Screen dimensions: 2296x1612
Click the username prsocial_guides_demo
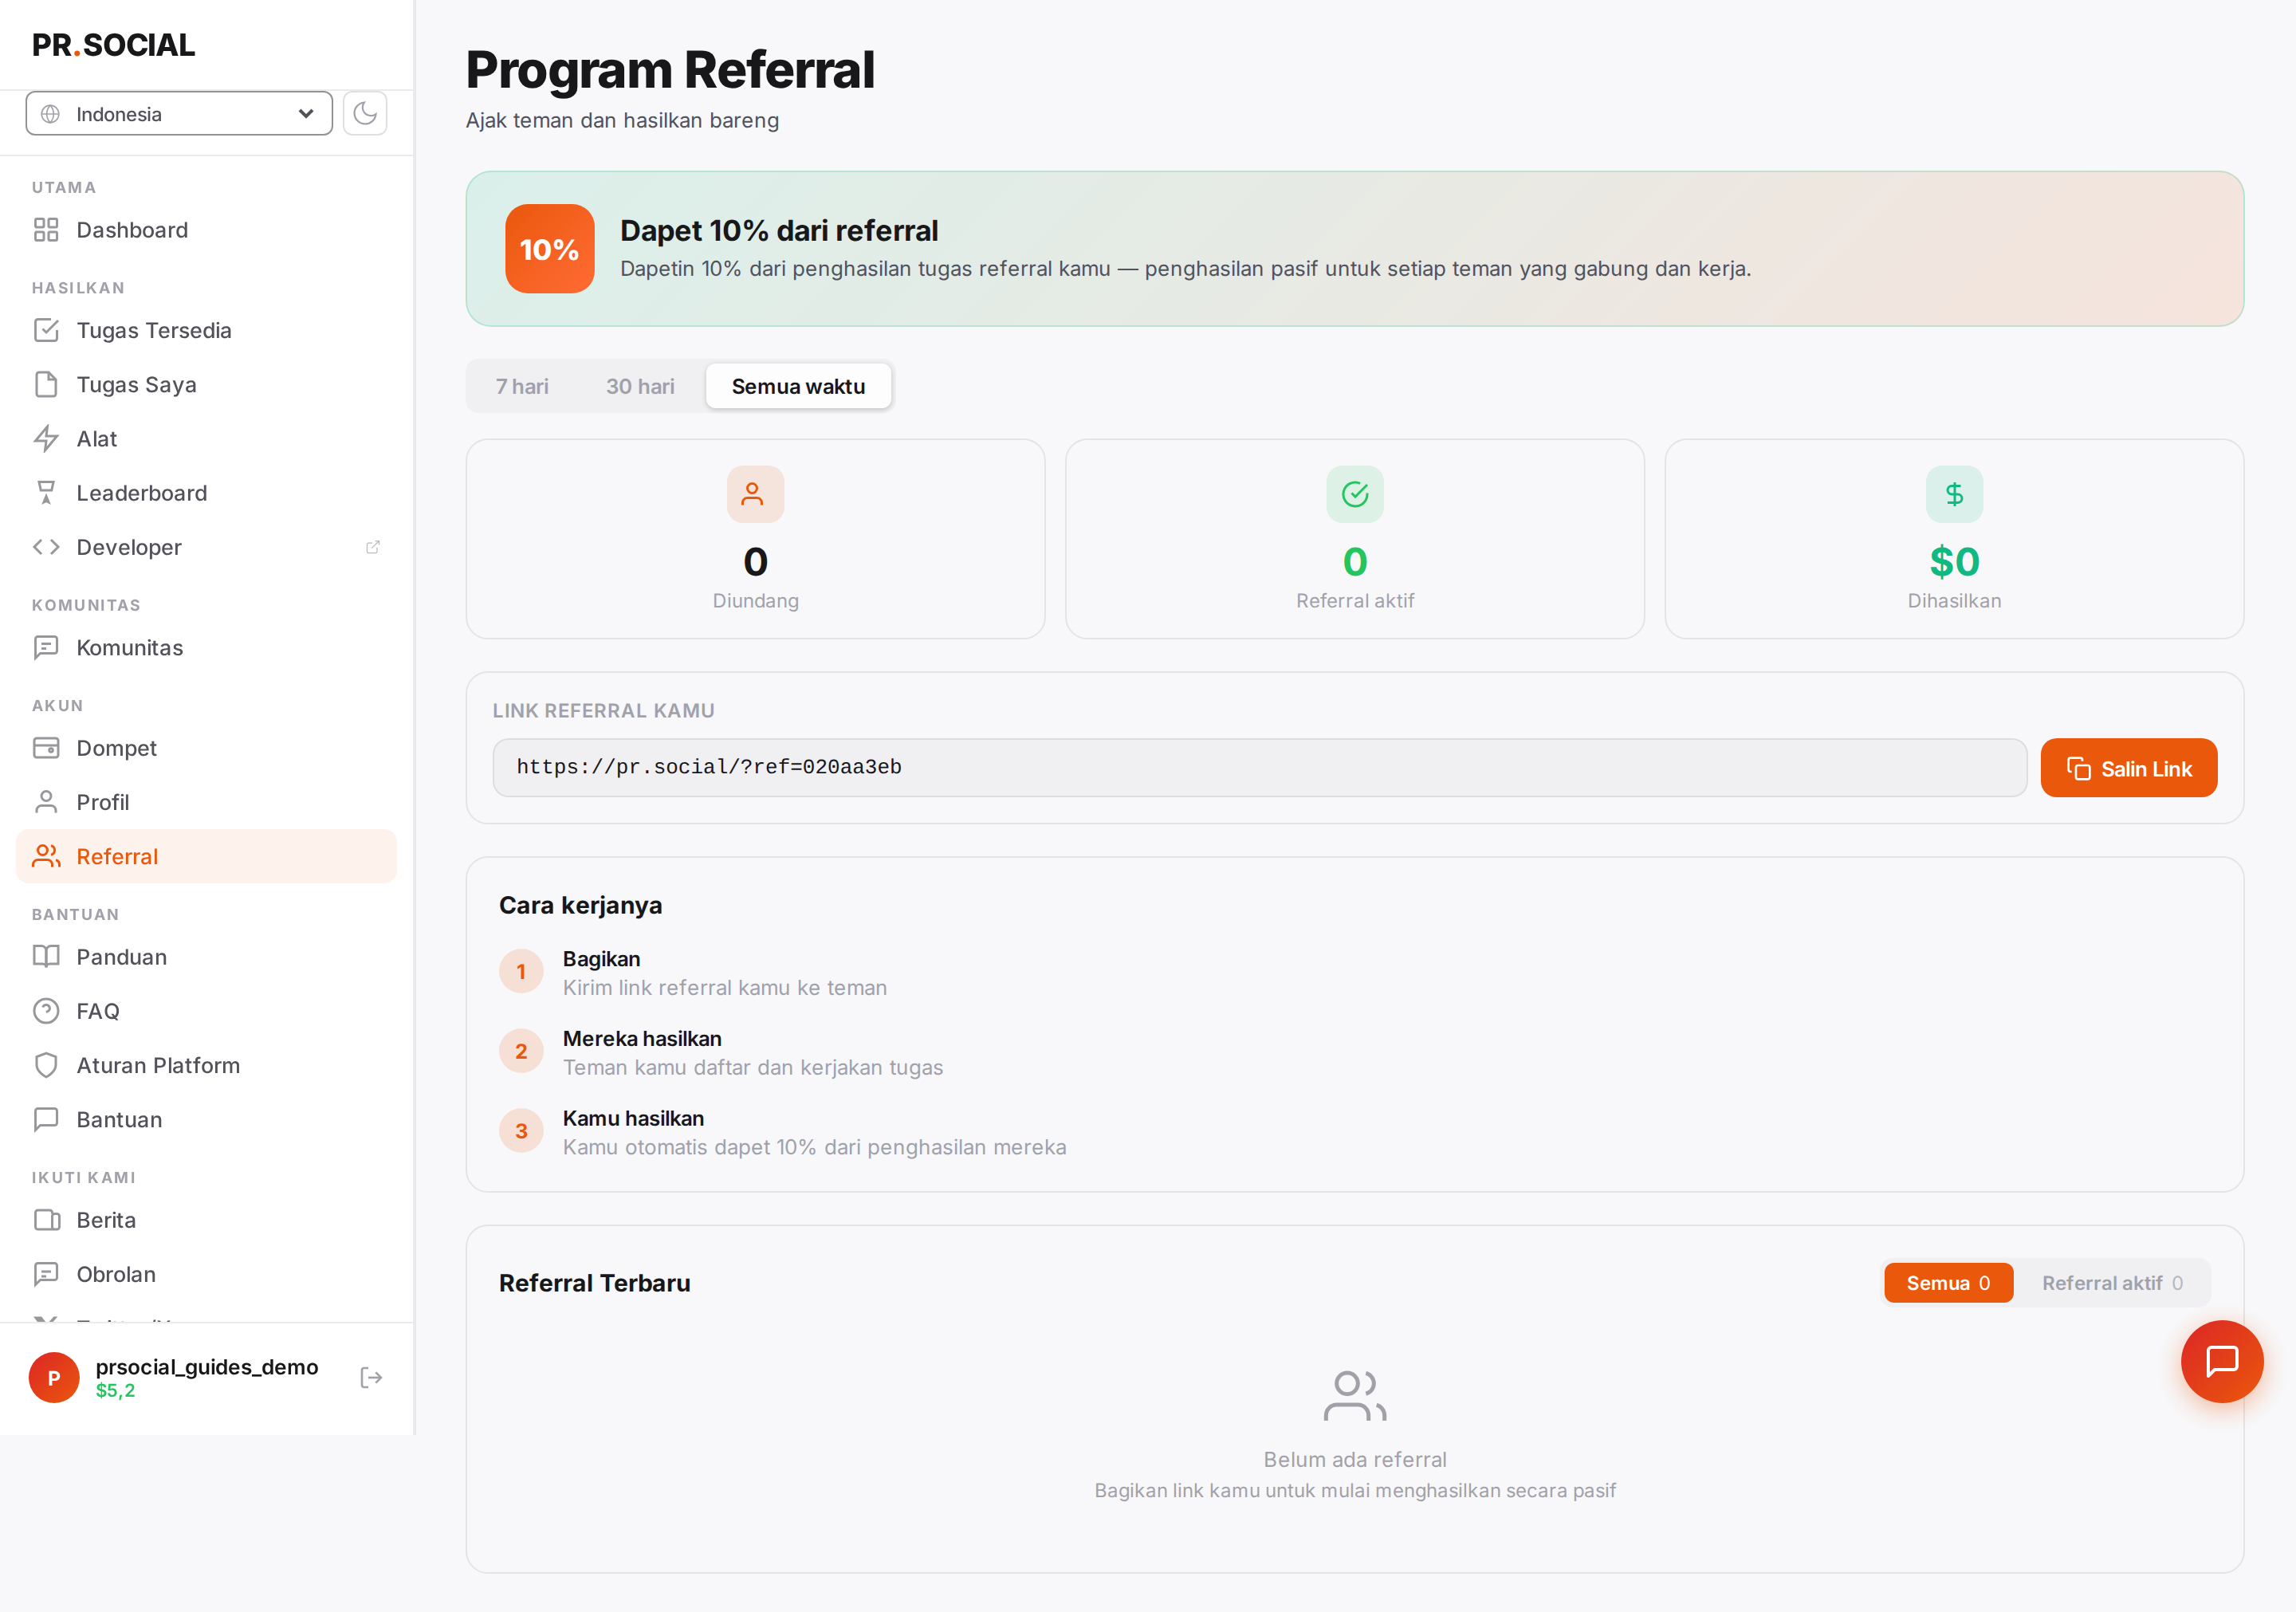[x=207, y=1366]
